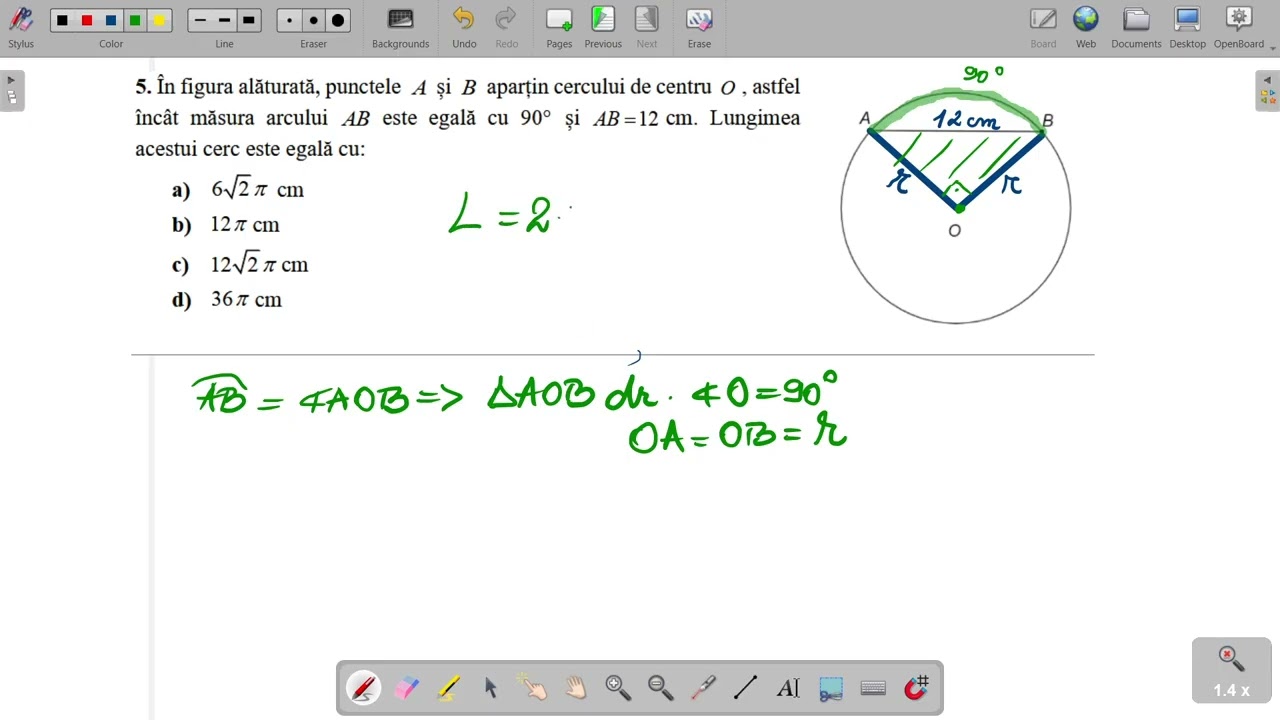1280x720 pixels.
Task: Open the Backgrounds options
Action: (x=400, y=27)
